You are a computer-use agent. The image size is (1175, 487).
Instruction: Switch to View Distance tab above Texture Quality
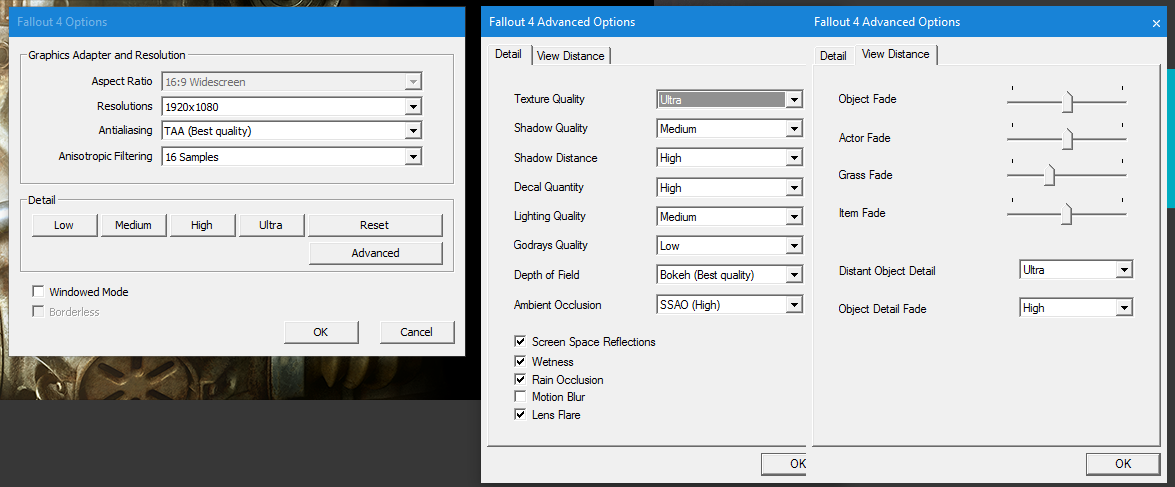[x=571, y=55]
